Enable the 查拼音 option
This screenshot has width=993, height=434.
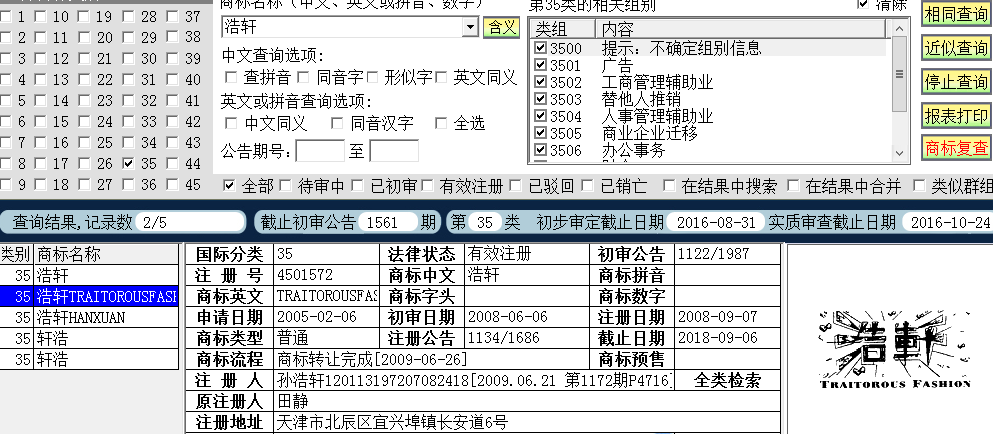[231, 78]
